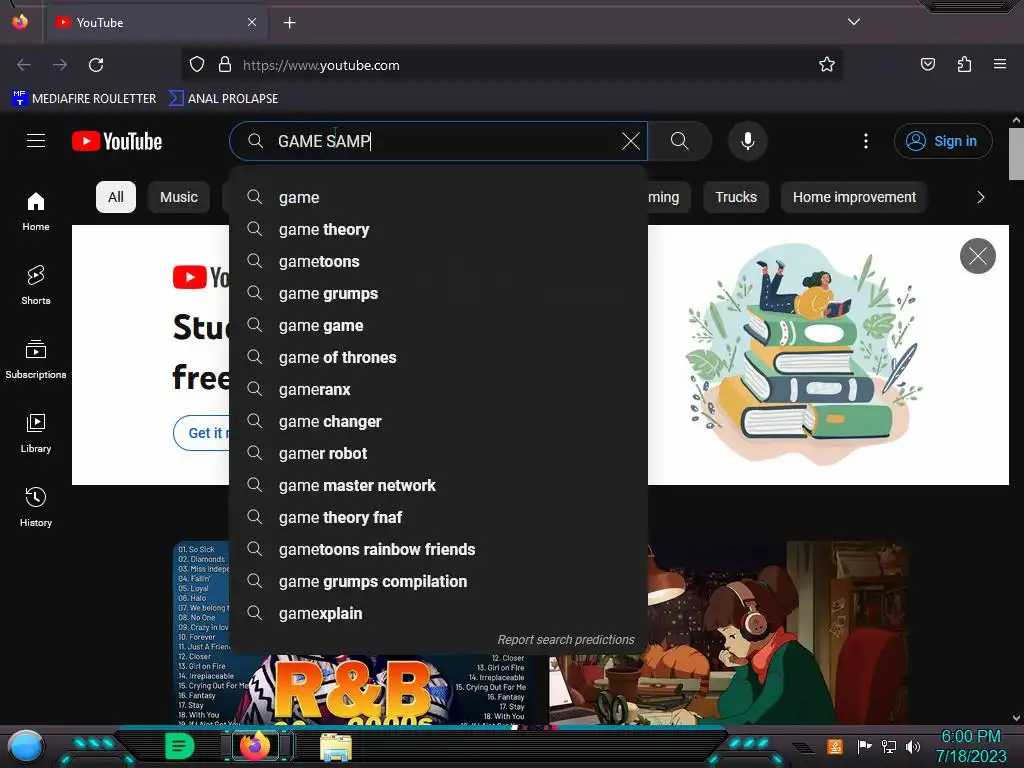Open Firefox extensions panel
This screenshot has width=1024, height=768.
click(964, 64)
